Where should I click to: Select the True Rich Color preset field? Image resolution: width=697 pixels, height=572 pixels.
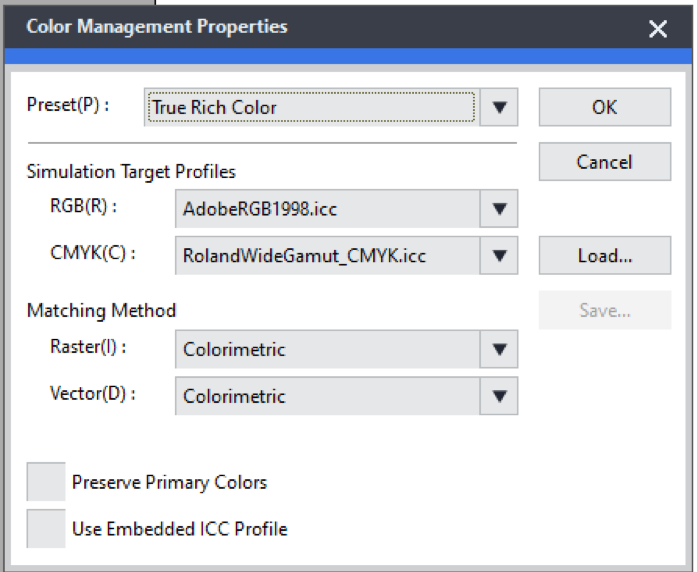pyautogui.click(x=310, y=107)
